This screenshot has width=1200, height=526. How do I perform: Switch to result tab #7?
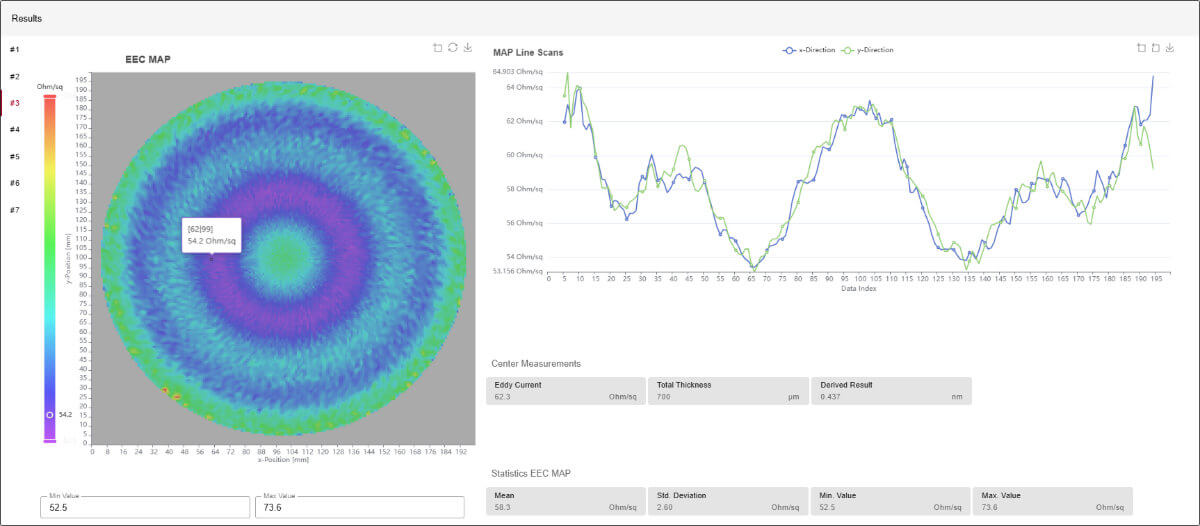14,210
